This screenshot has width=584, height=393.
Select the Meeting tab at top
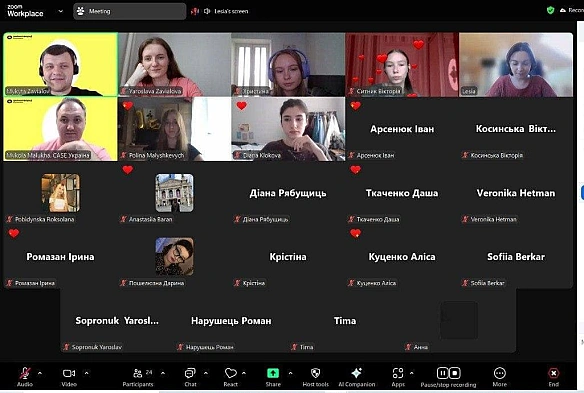(130, 11)
